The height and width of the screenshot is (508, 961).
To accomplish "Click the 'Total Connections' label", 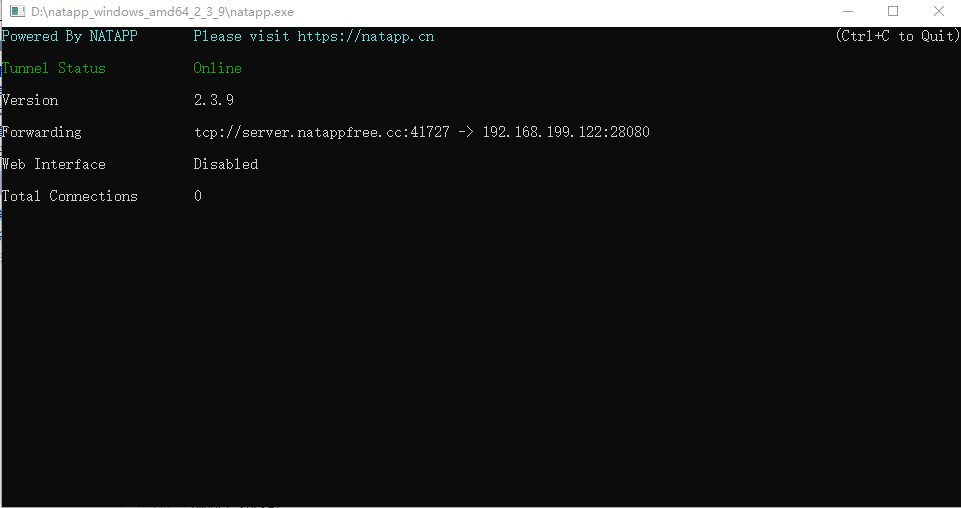I will 69,196.
